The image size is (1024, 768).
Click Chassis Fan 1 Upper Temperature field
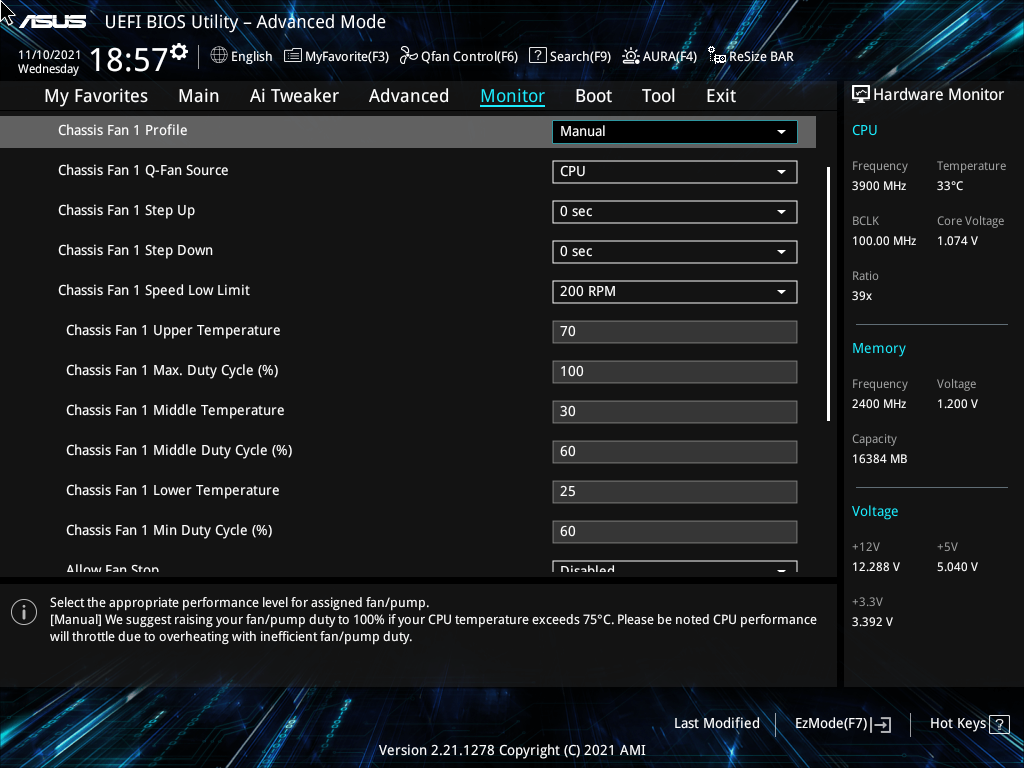pos(675,331)
